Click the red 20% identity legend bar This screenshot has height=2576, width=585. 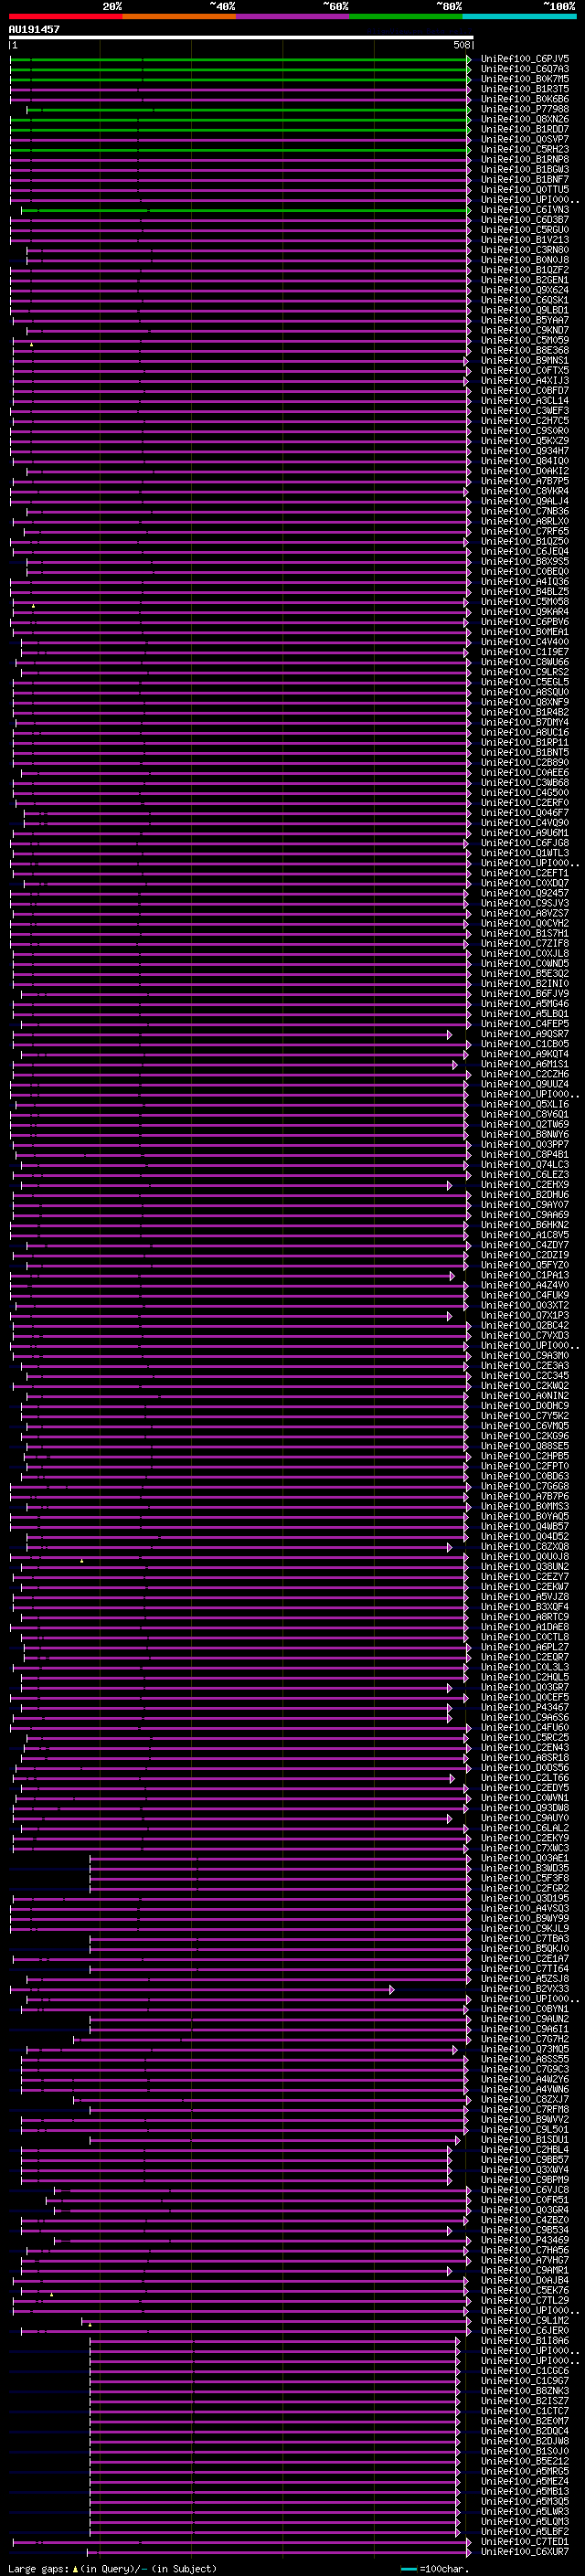[x=65, y=16]
